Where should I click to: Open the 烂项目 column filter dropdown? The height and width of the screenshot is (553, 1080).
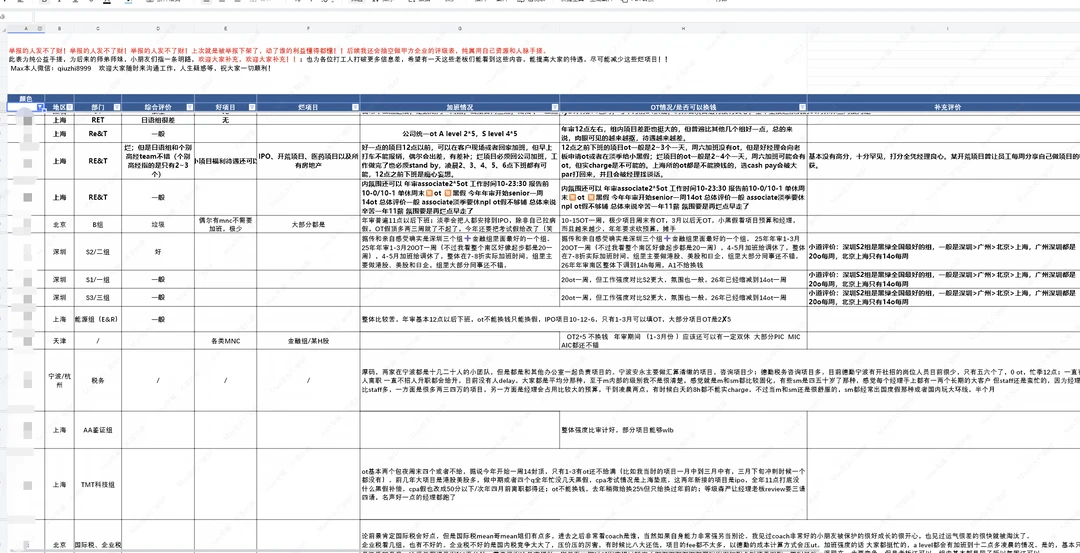pos(355,107)
